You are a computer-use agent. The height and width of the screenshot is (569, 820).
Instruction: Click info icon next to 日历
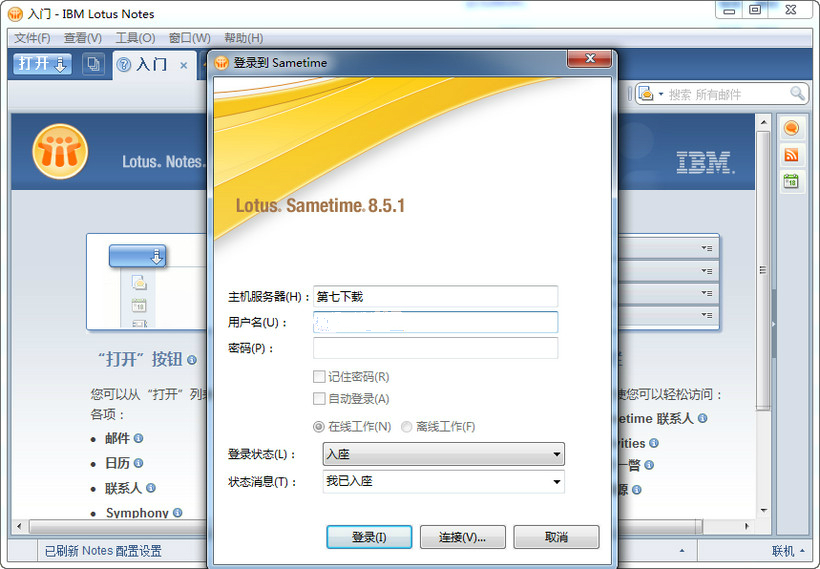click(x=138, y=463)
